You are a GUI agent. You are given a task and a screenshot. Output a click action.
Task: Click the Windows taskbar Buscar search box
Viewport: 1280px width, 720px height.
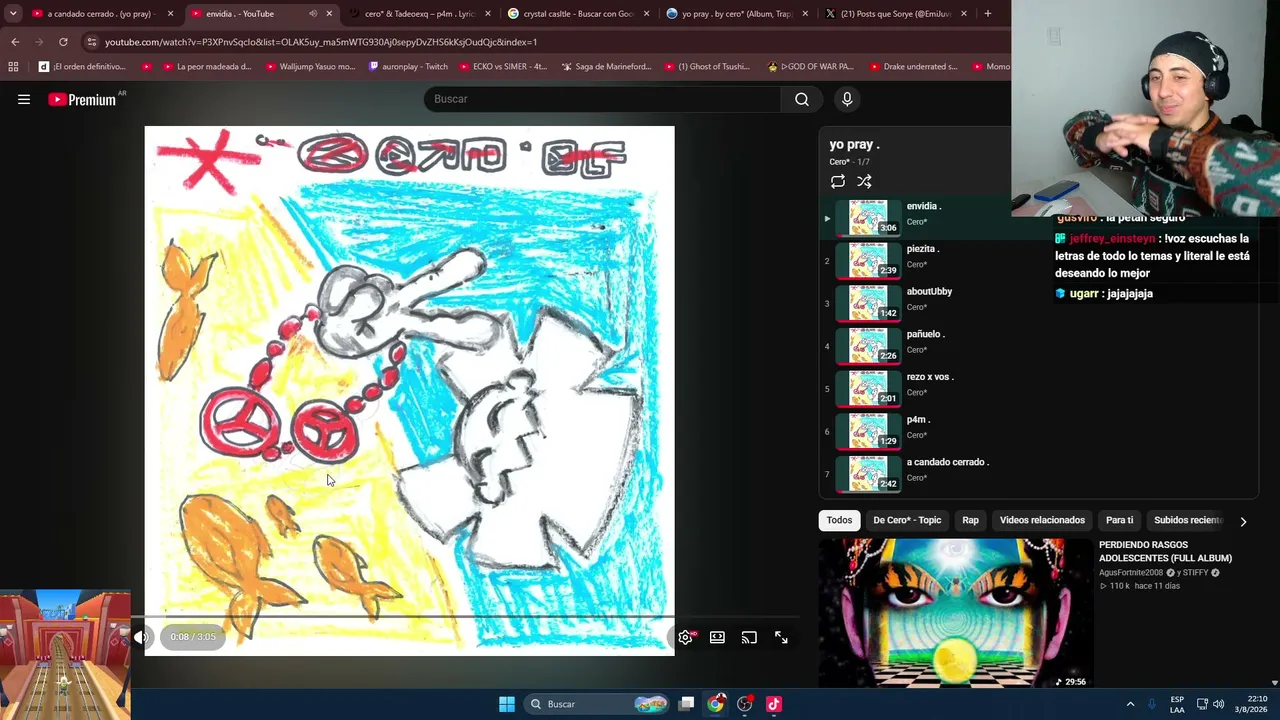[x=597, y=704]
